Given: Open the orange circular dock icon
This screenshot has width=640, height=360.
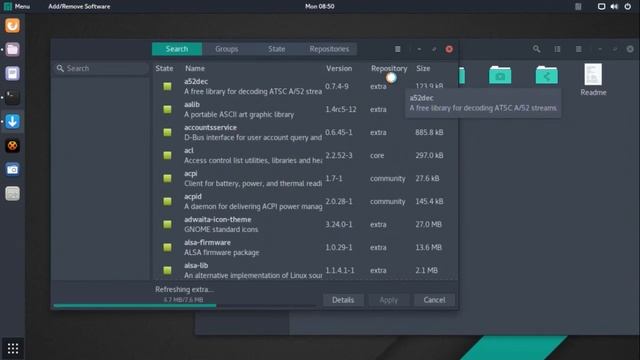Looking at the screenshot, I should pyautogui.click(x=12, y=145).
